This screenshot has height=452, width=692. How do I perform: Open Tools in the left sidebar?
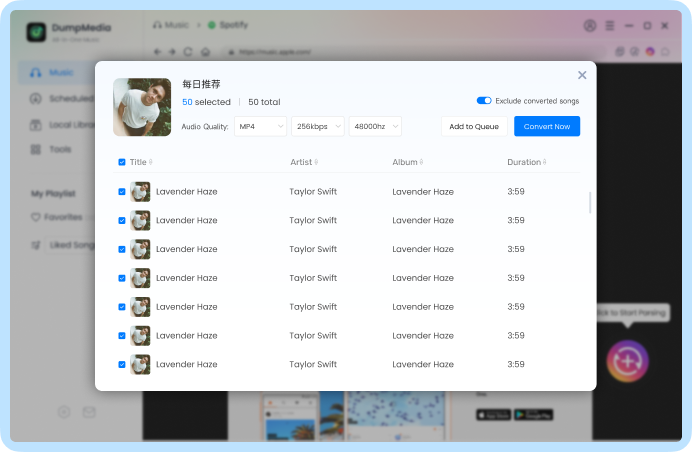coord(60,149)
